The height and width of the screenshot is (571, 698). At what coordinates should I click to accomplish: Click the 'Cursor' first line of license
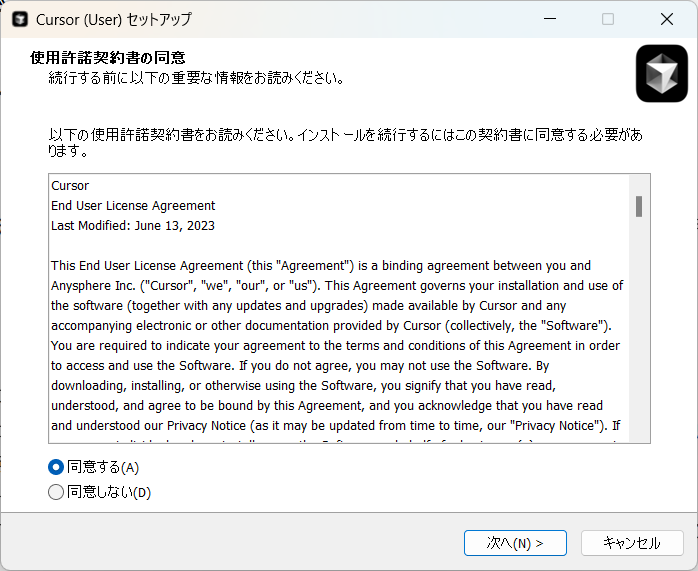[x=70, y=186]
